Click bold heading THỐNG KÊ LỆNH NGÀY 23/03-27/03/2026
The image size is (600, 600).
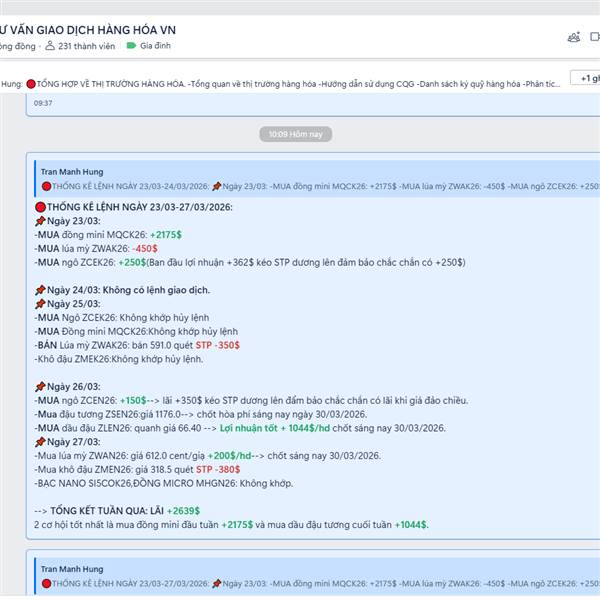coord(140,207)
